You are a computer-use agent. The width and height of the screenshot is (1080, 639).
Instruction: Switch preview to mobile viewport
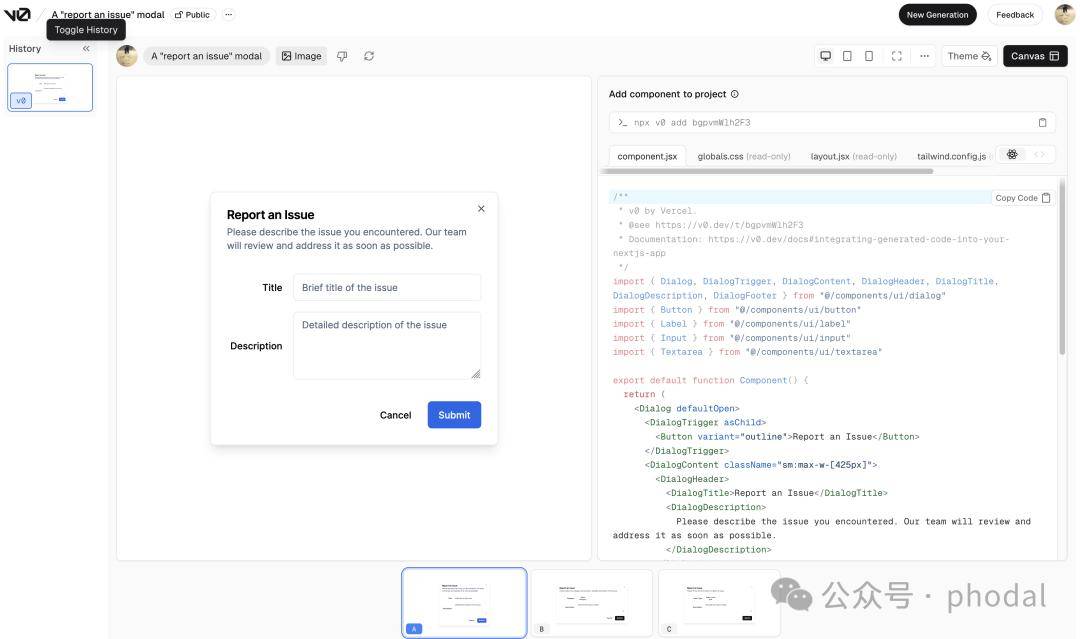pos(869,56)
